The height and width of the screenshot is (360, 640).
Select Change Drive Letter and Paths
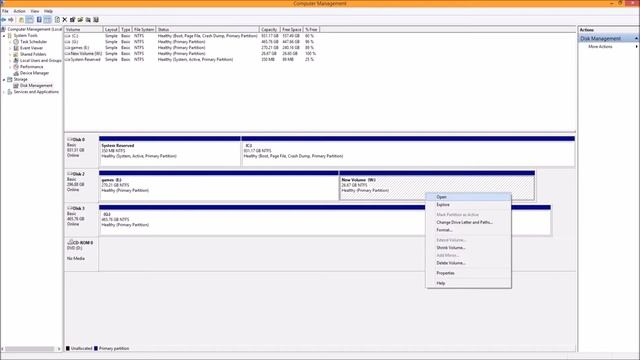pos(469,222)
